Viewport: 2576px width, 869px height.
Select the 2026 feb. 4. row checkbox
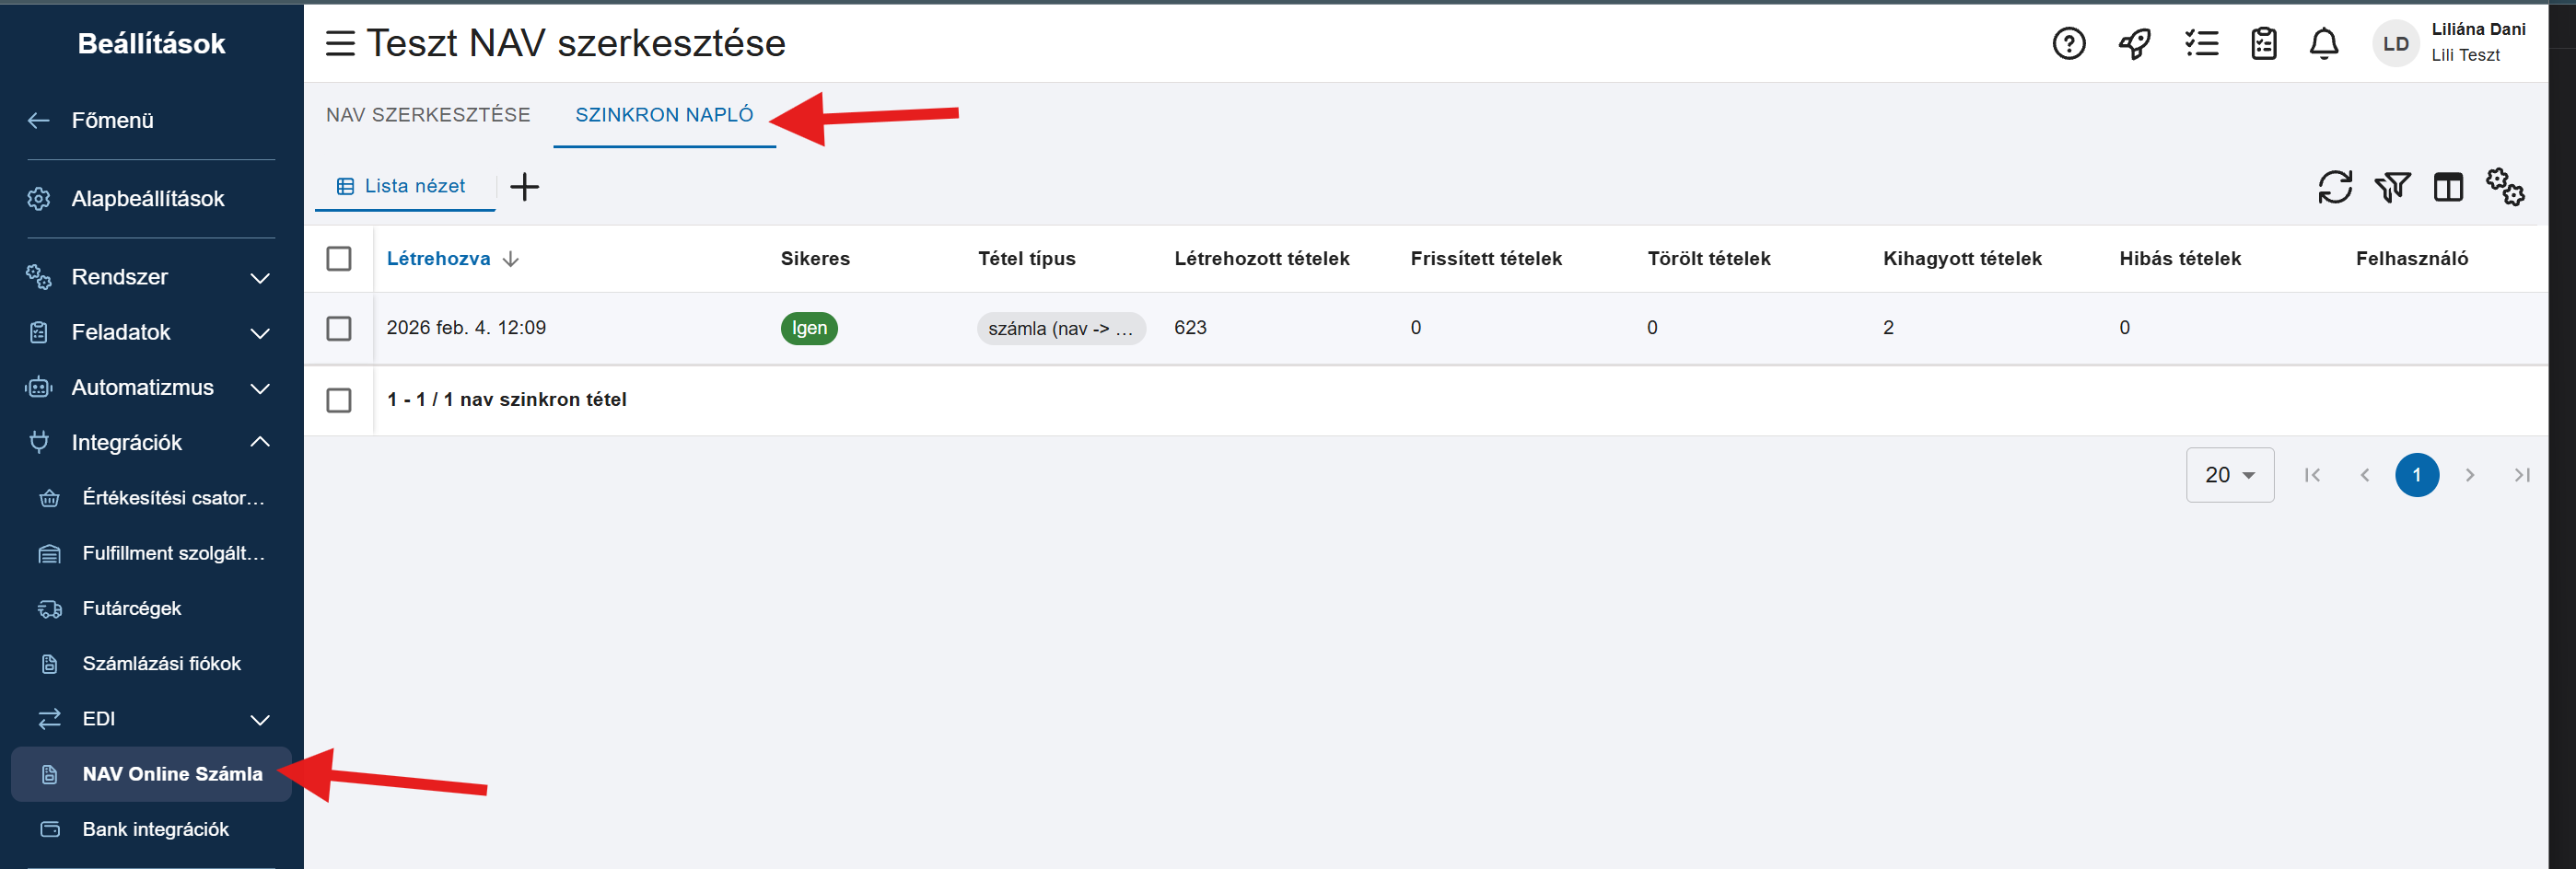point(339,328)
